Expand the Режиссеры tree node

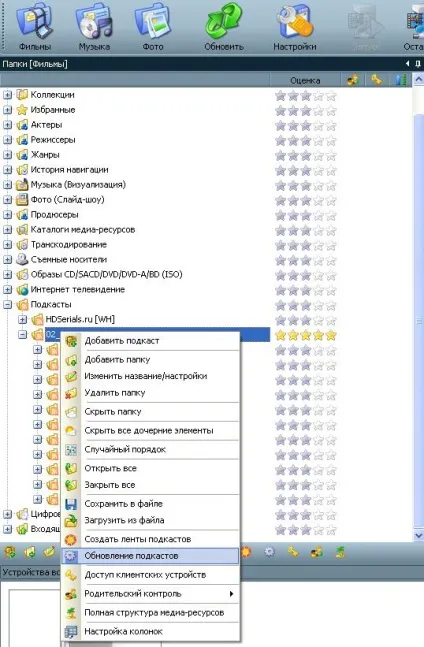click(x=7, y=140)
